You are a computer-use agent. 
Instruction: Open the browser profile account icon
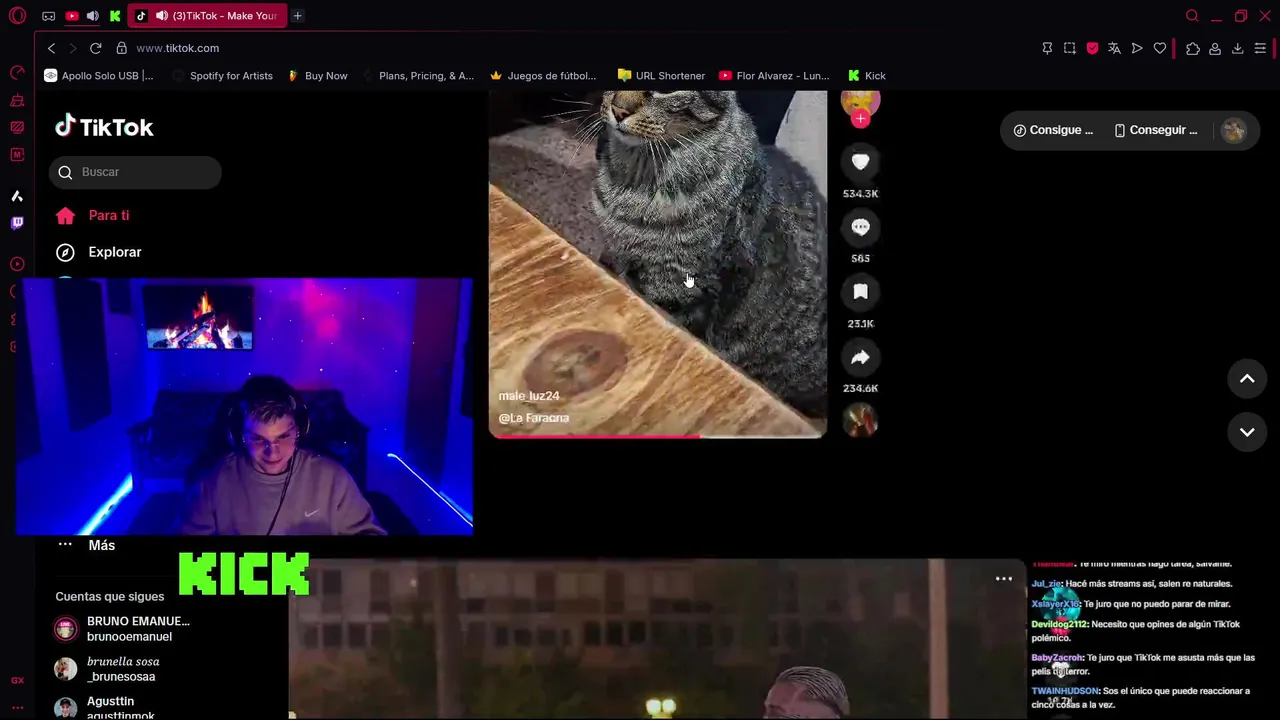point(1215,48)
